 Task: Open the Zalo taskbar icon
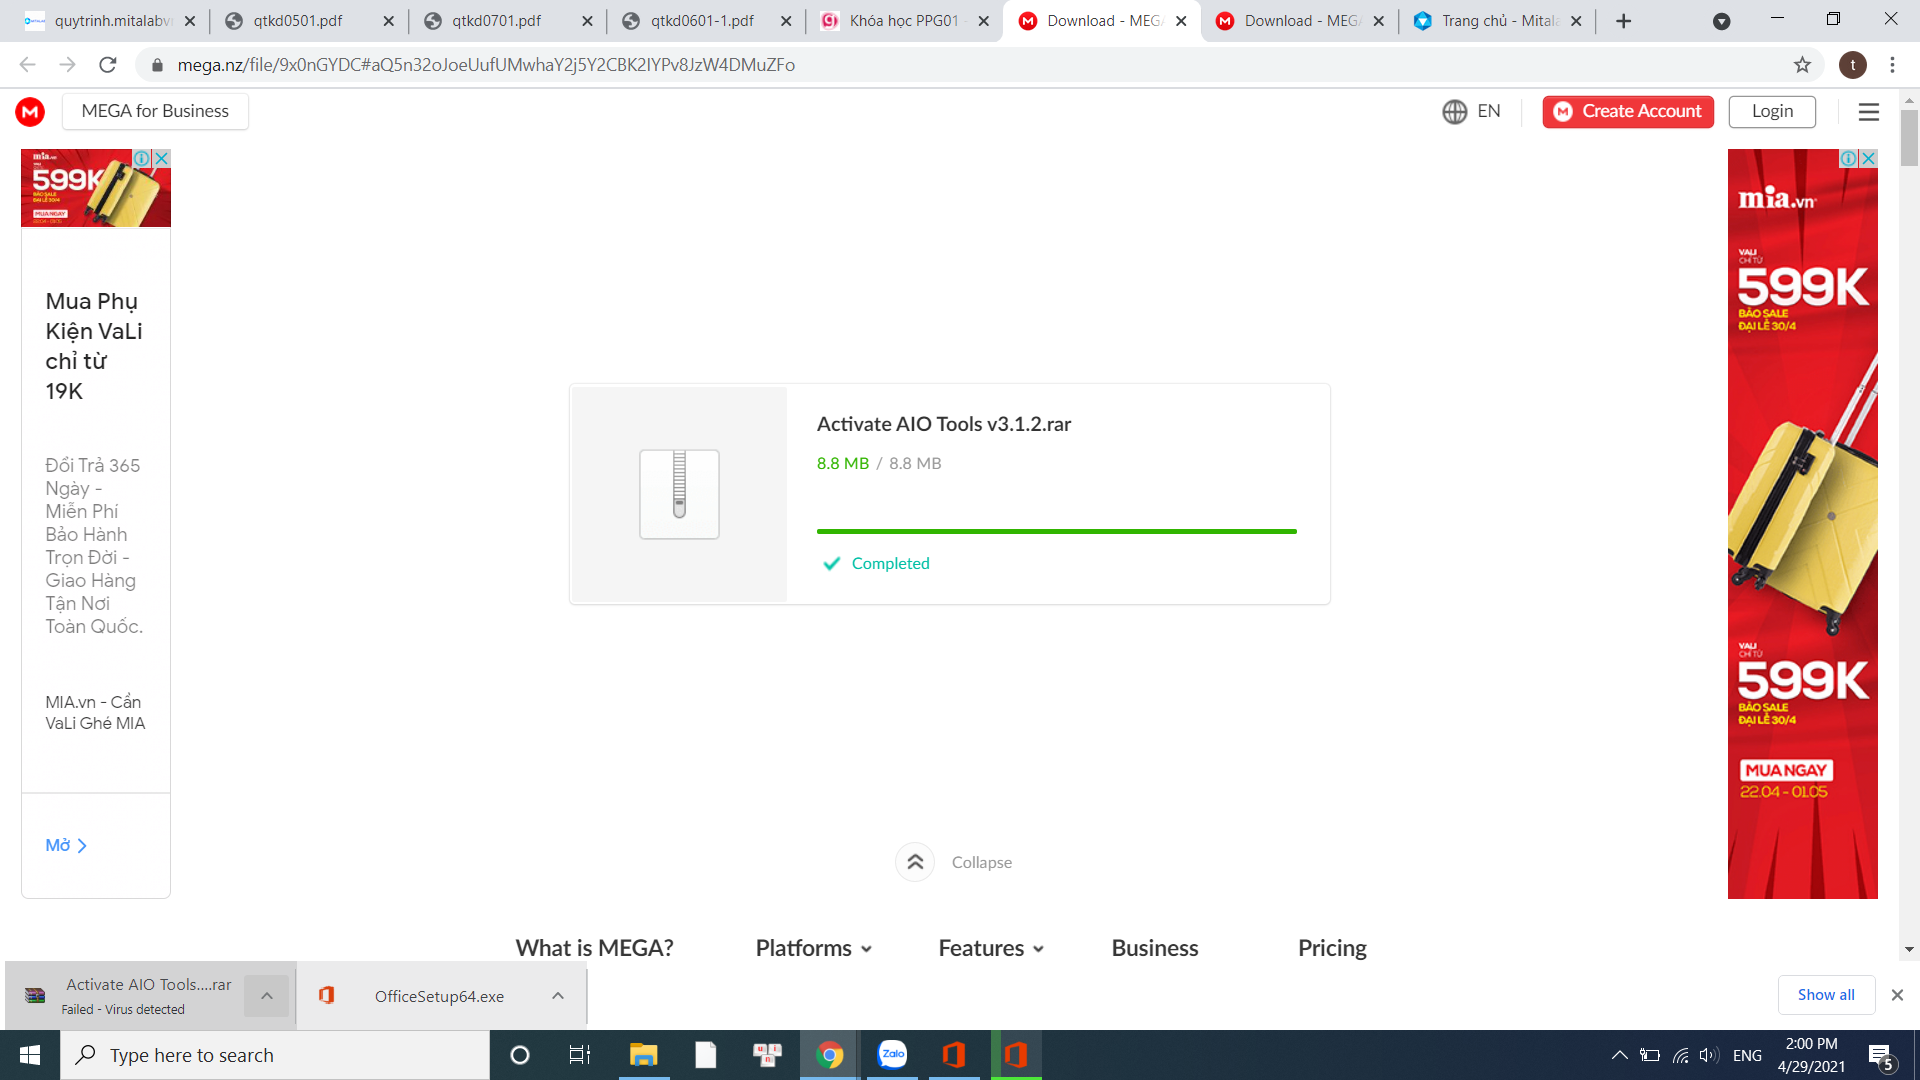tap(892, 1055)
